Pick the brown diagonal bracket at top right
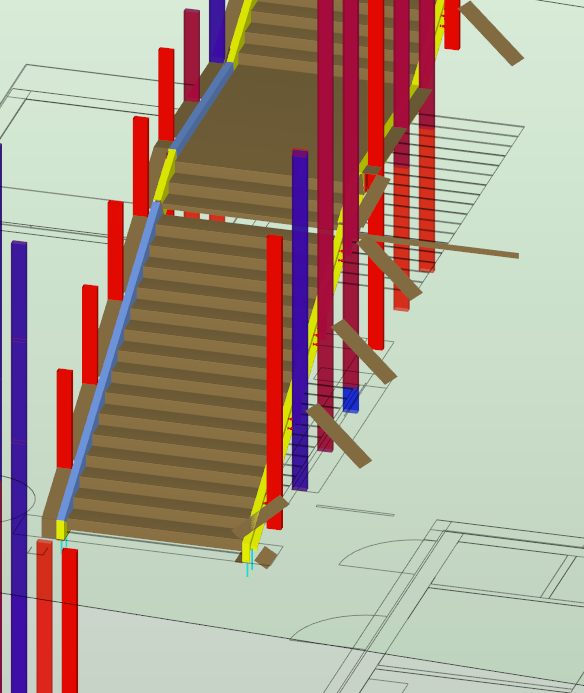 click(x=491, y=33)
